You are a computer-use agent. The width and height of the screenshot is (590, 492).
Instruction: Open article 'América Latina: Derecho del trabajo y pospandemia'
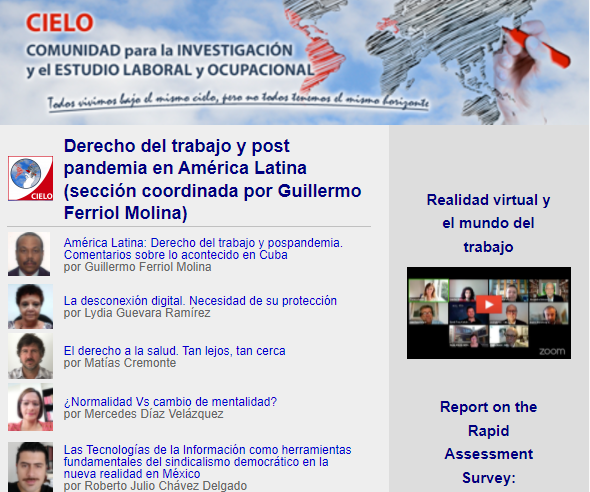(203, 249)
